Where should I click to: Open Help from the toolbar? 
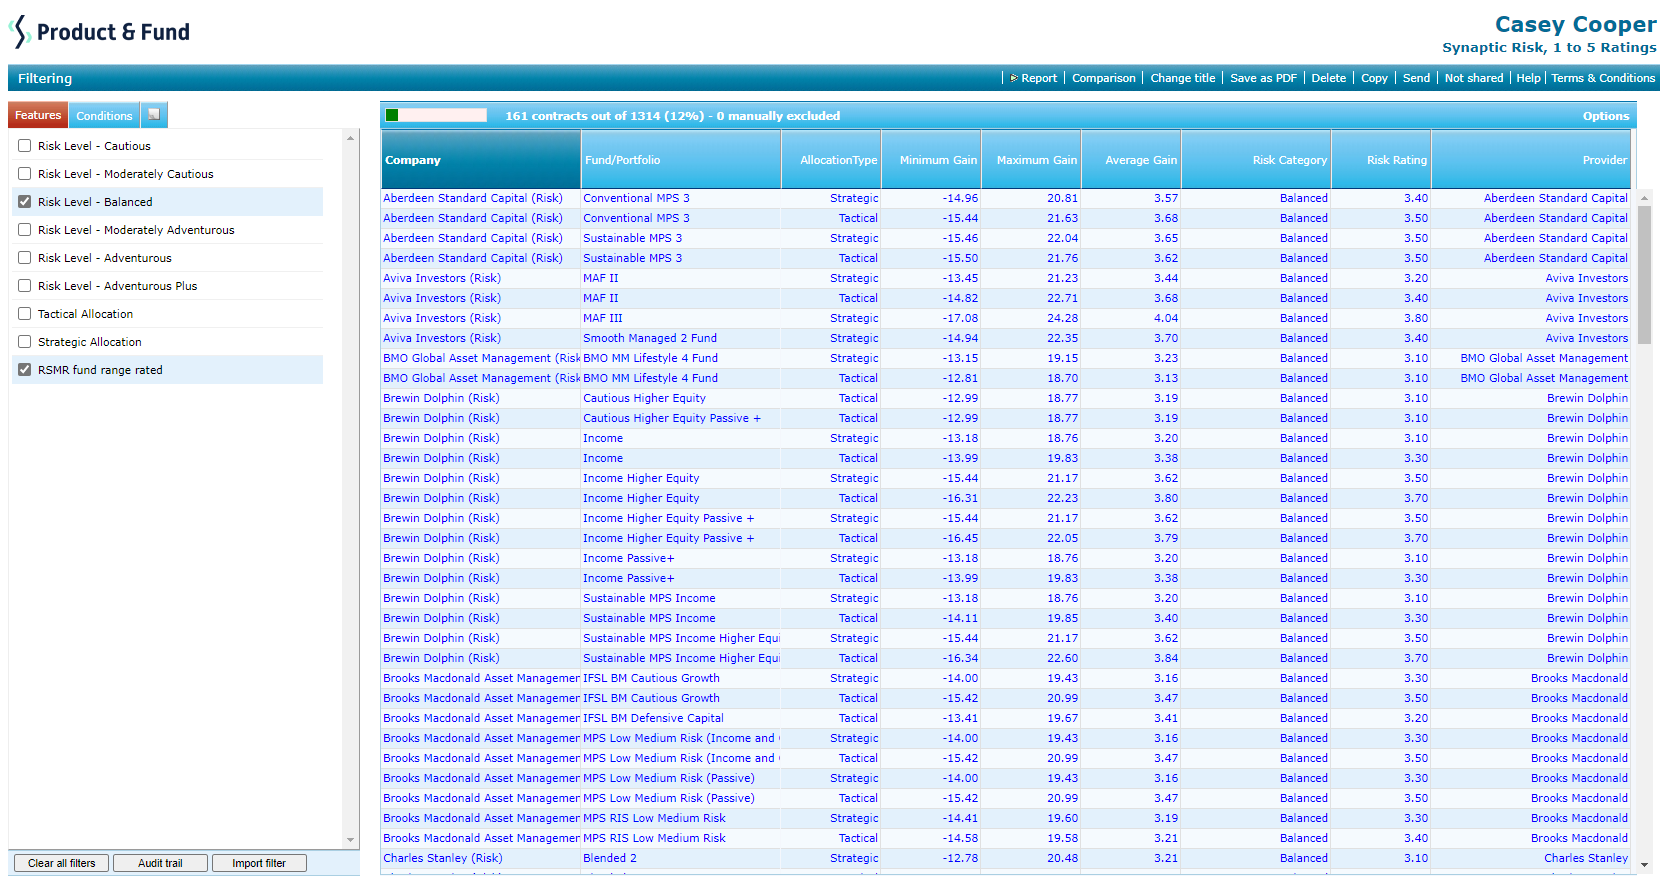[1528, 78]
